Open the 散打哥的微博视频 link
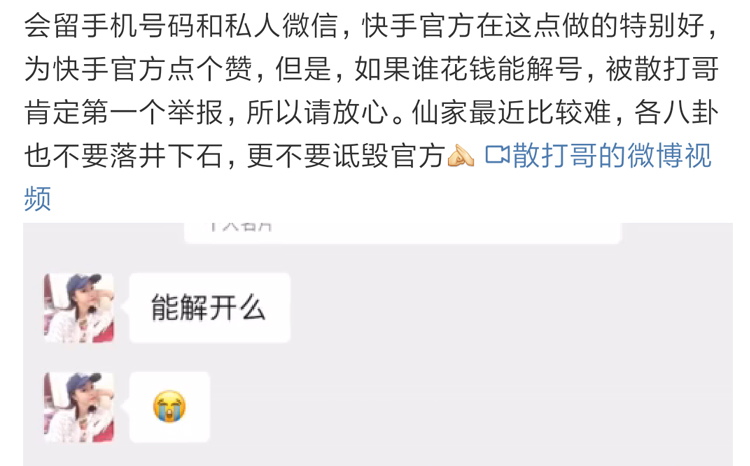The width and height of the screenshot is (750, 466). [x=600, y=156]
